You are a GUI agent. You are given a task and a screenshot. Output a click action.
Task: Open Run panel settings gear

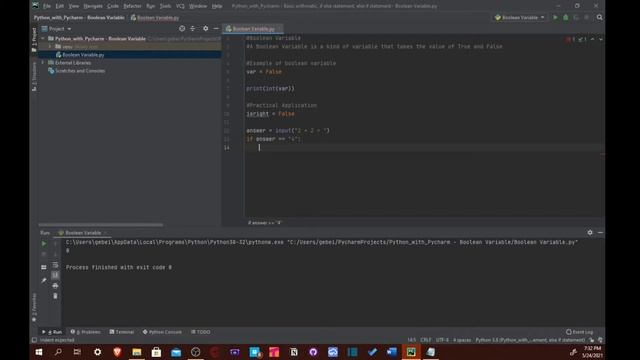[590, 232]
